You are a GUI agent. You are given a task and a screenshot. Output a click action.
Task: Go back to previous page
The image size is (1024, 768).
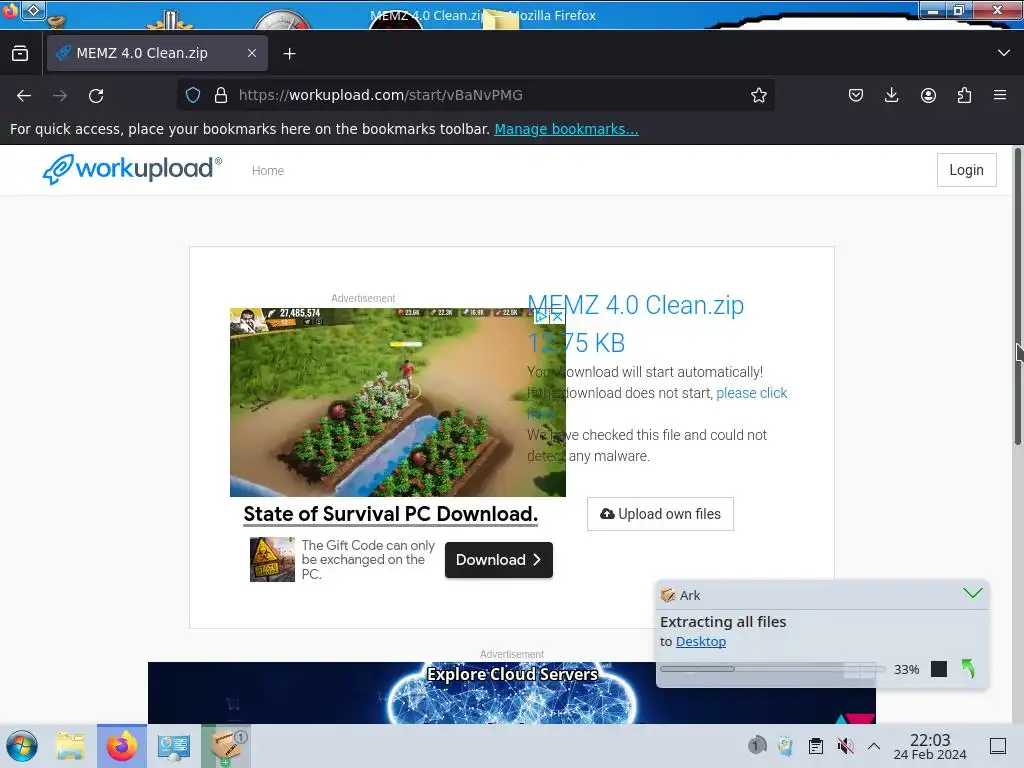pyautogui.click(x=24, y=95)
